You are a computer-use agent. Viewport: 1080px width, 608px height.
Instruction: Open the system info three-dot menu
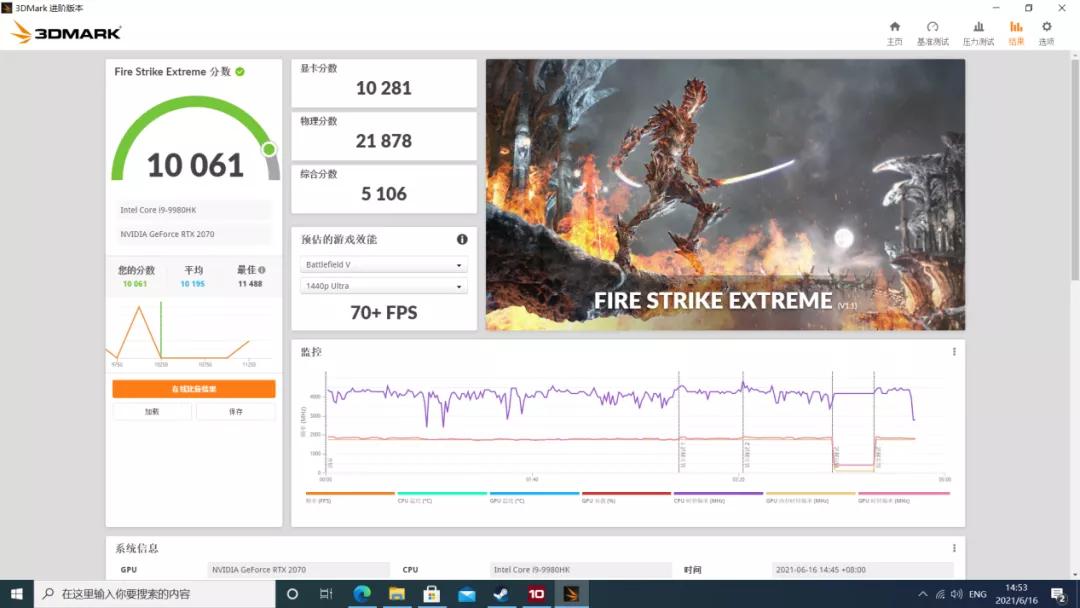click(954, 548)
